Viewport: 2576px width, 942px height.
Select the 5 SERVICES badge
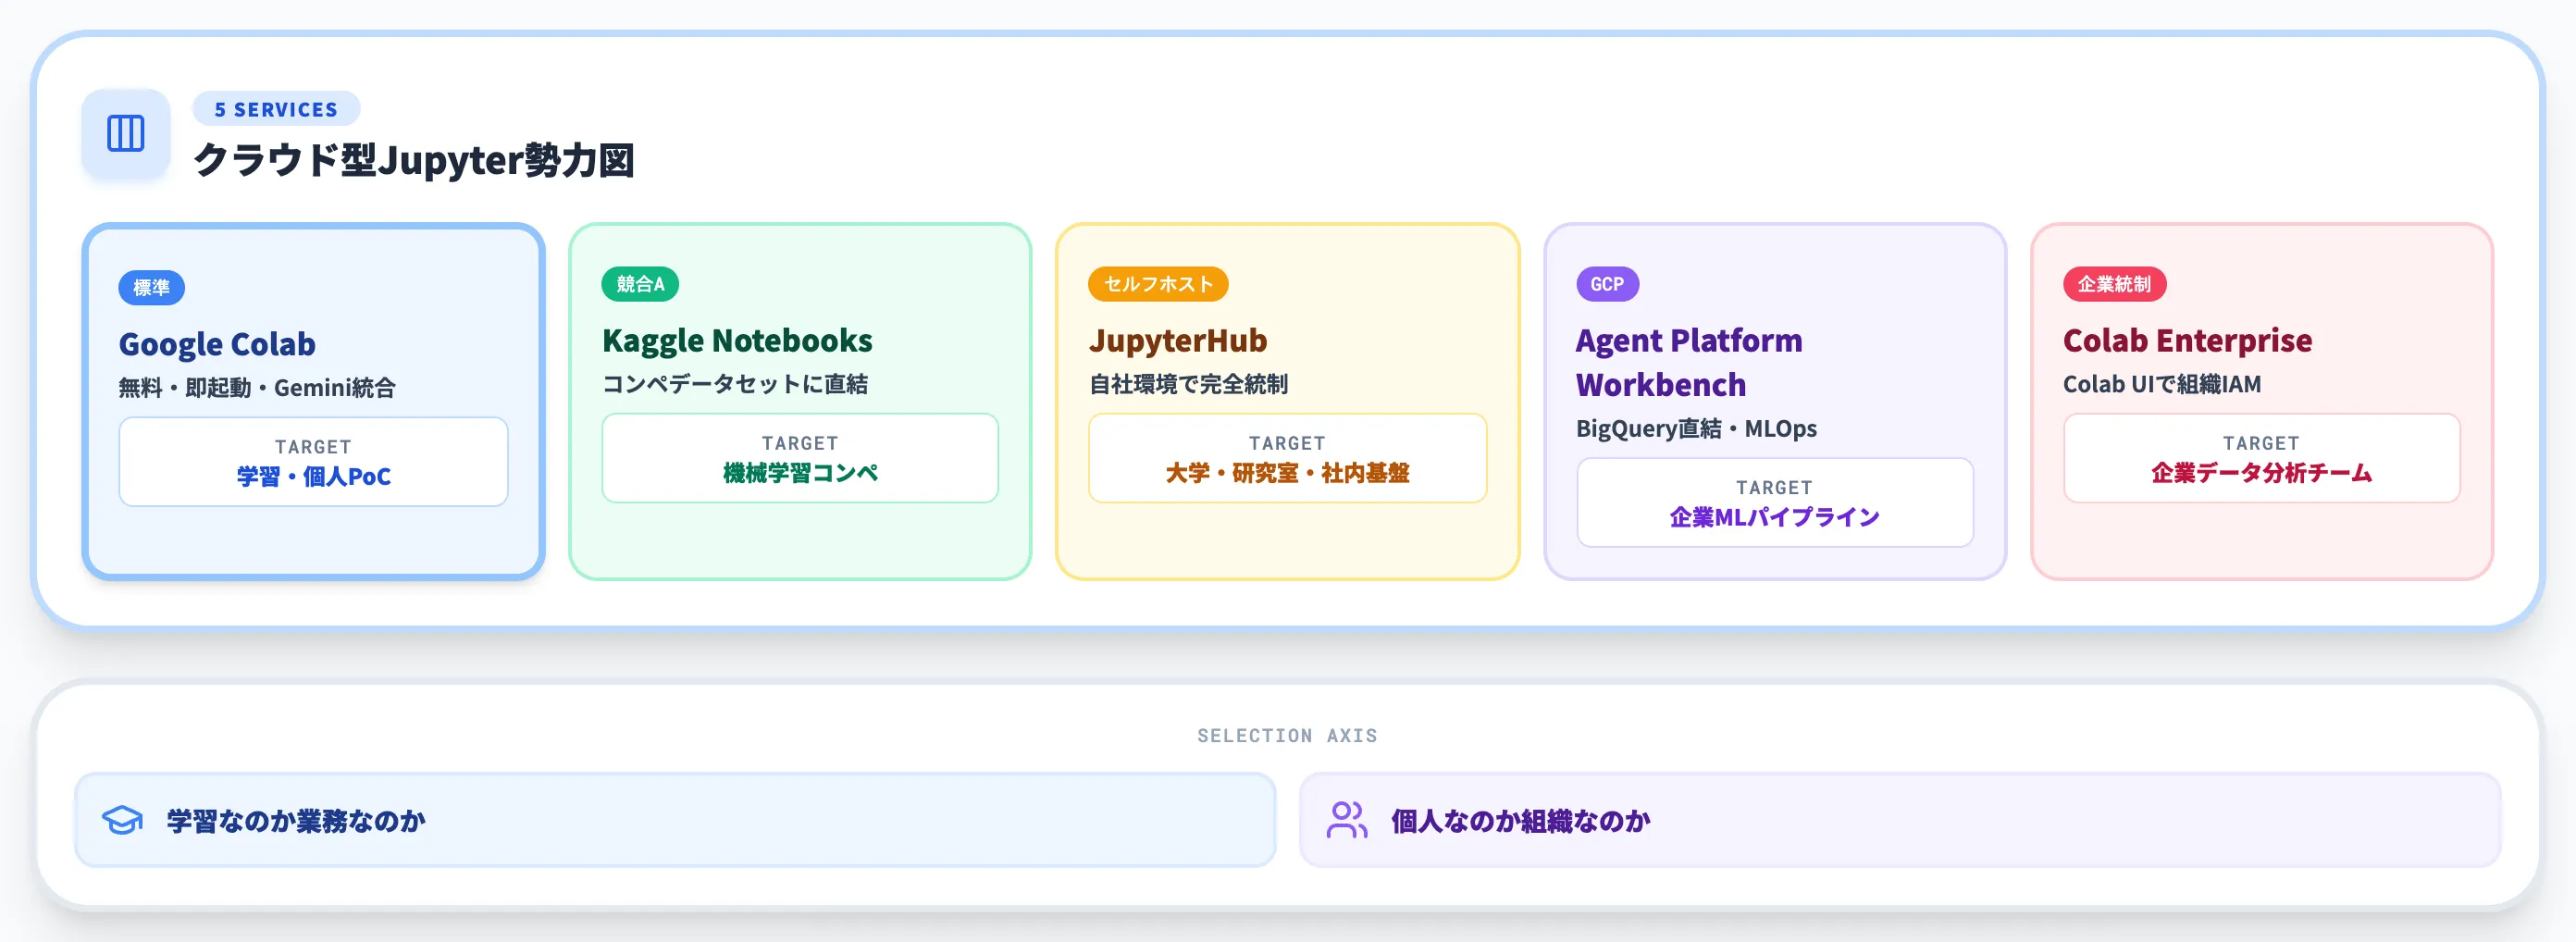tap(276, 109)
